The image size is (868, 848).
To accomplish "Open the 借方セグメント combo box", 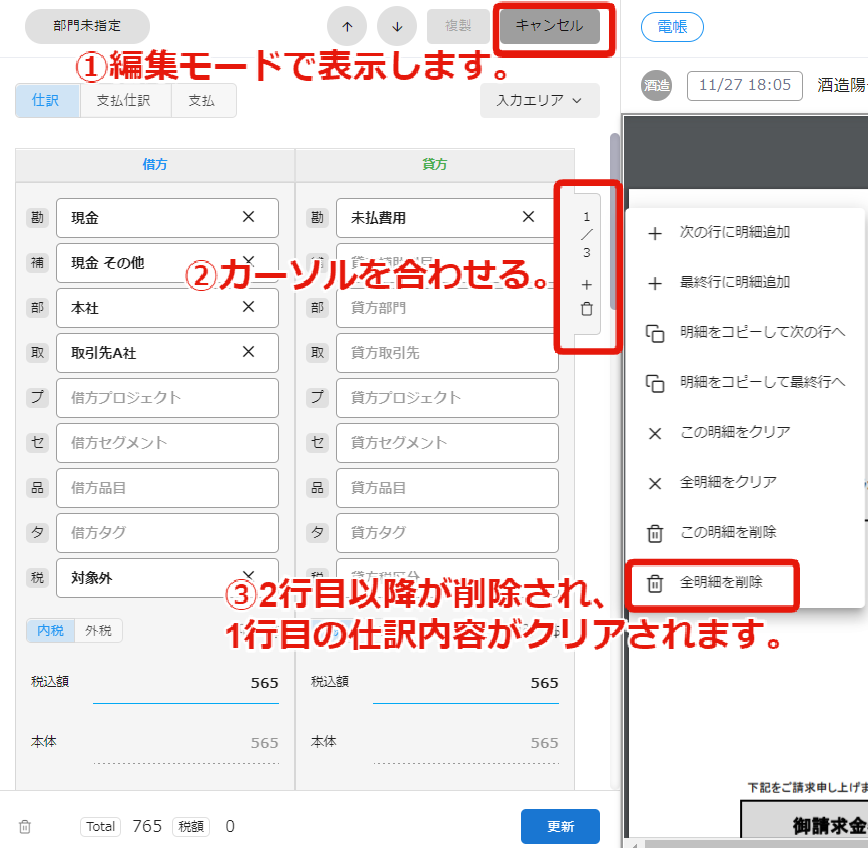I will (167, 443).
